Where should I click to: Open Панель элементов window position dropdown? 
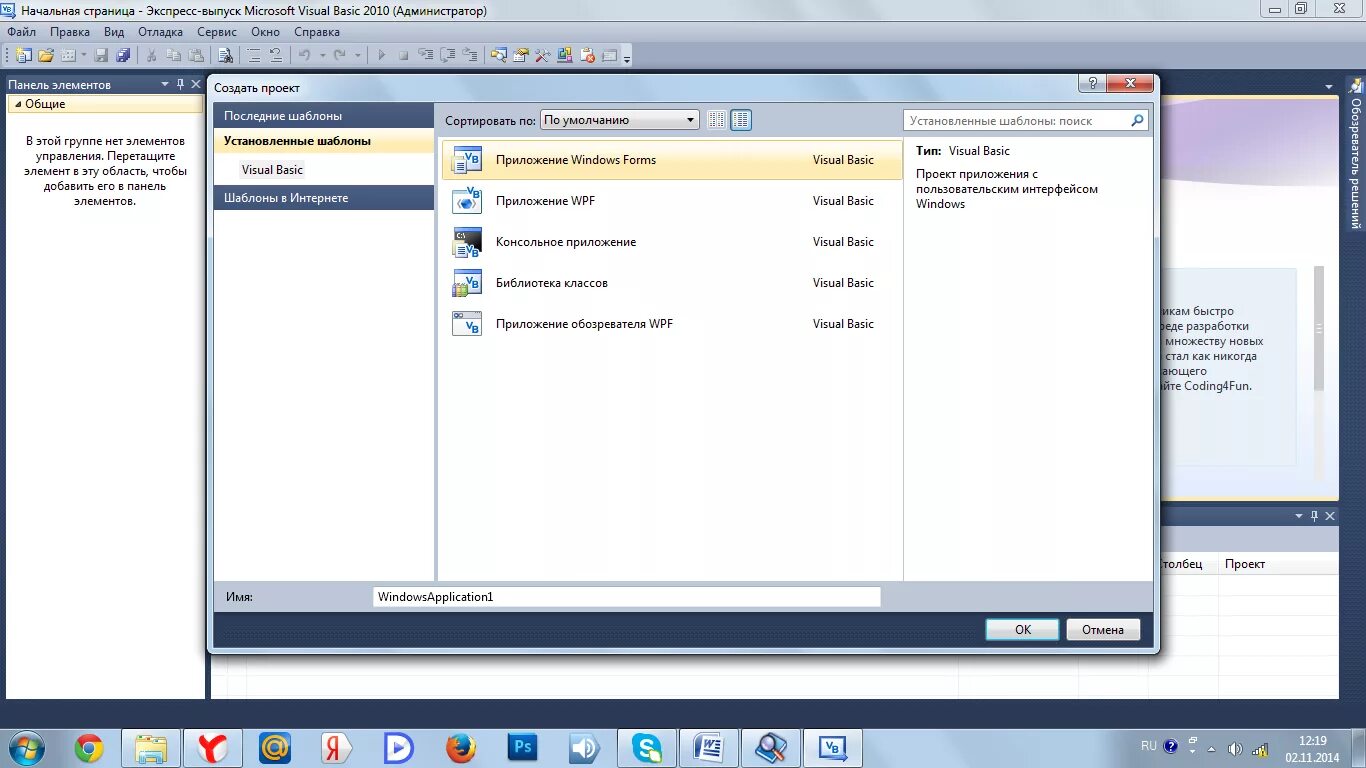pyautogui.click(x=165, y=85)
